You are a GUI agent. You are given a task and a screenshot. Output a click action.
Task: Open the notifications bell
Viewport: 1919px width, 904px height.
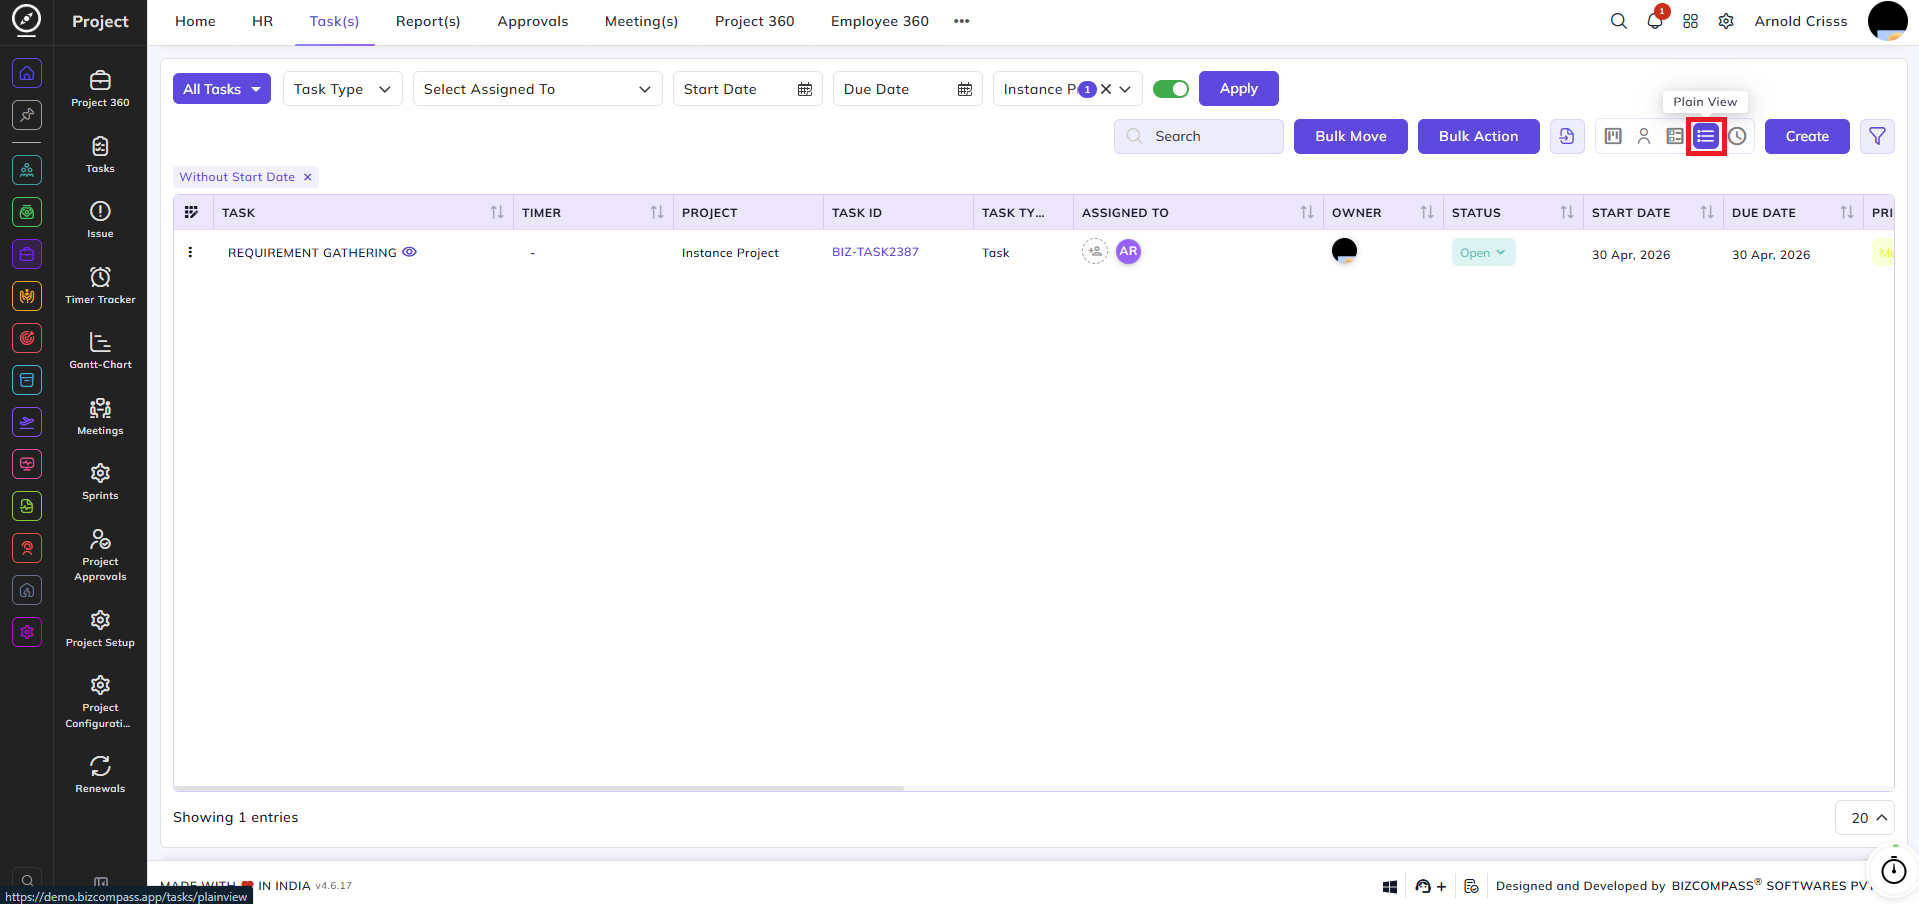pyautogui.click(x=1655, y=21)
